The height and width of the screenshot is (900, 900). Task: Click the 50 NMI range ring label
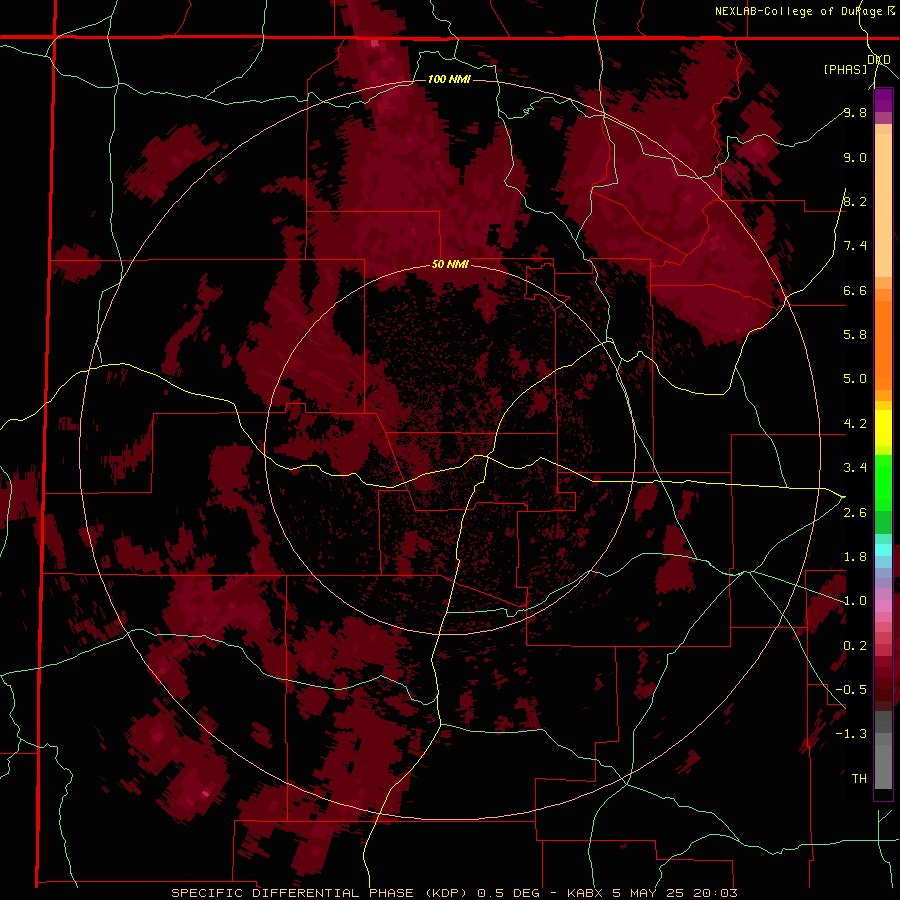[450, 264]
